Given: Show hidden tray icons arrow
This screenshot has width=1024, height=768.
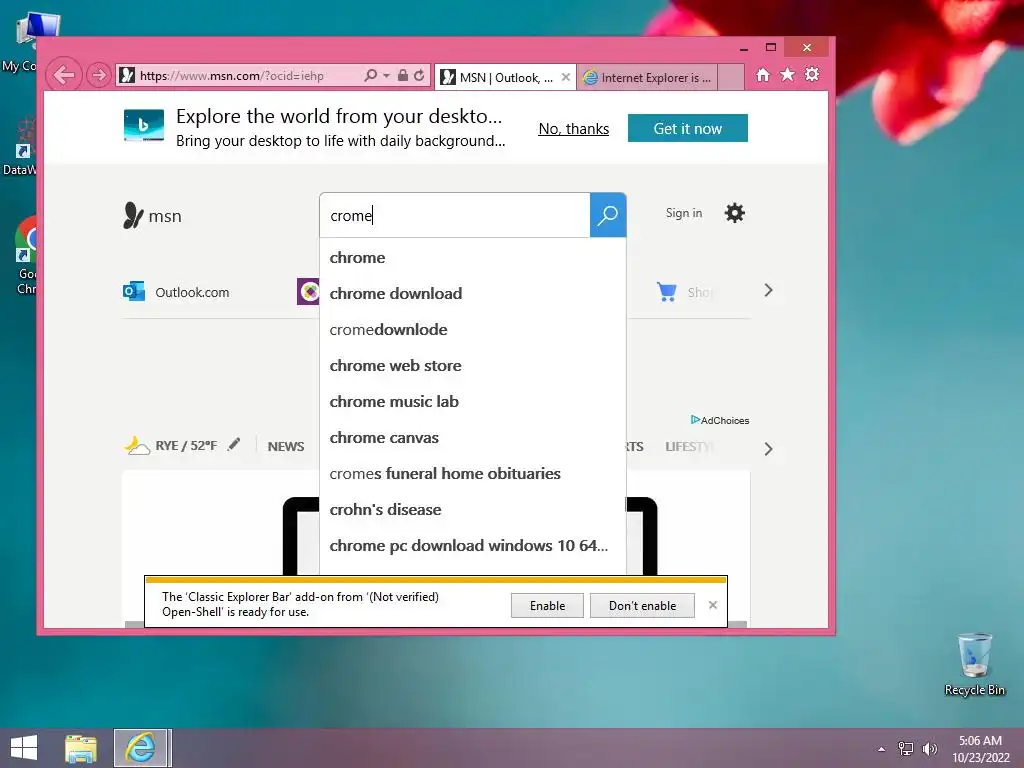Looking at the screenshot, I should tap(882, 749).
